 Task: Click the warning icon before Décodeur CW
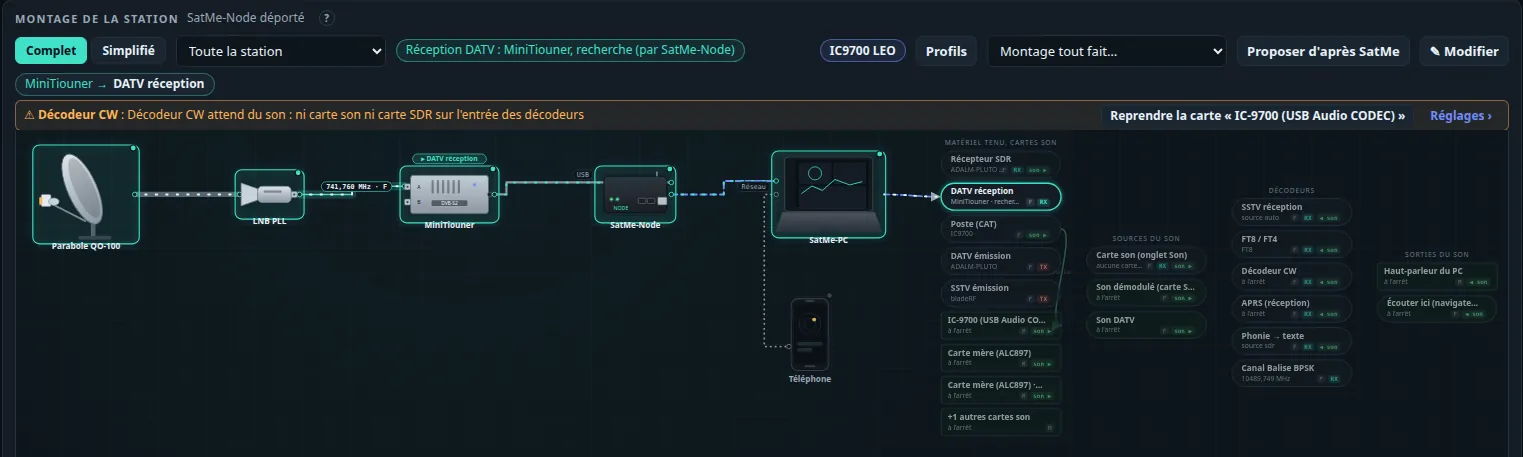coord(29,115)
